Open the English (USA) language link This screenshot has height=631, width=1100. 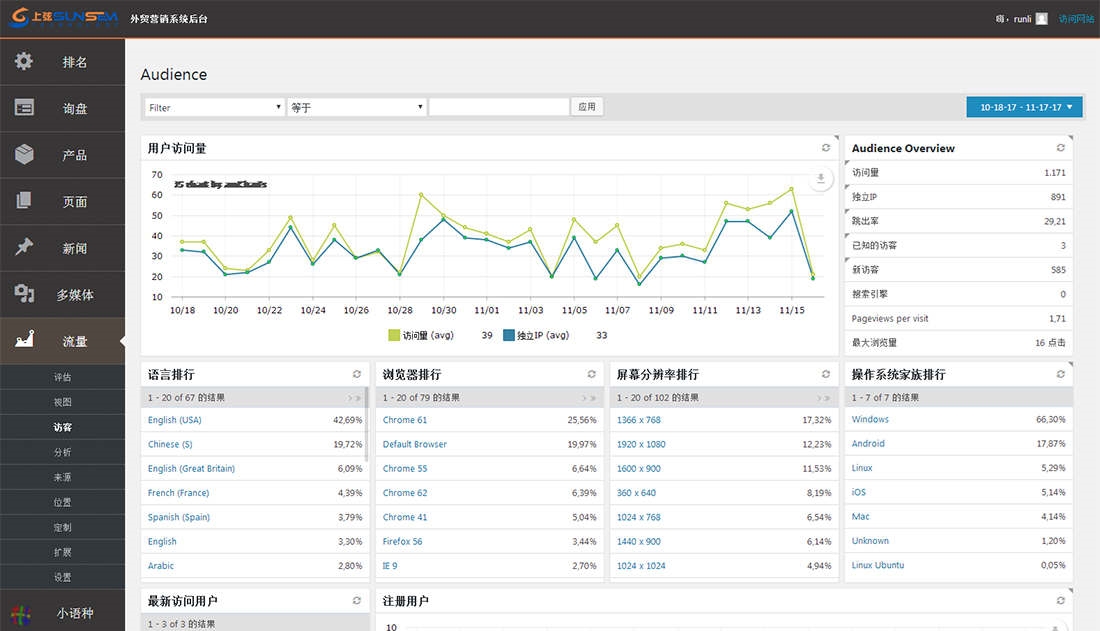coord(175,420)
